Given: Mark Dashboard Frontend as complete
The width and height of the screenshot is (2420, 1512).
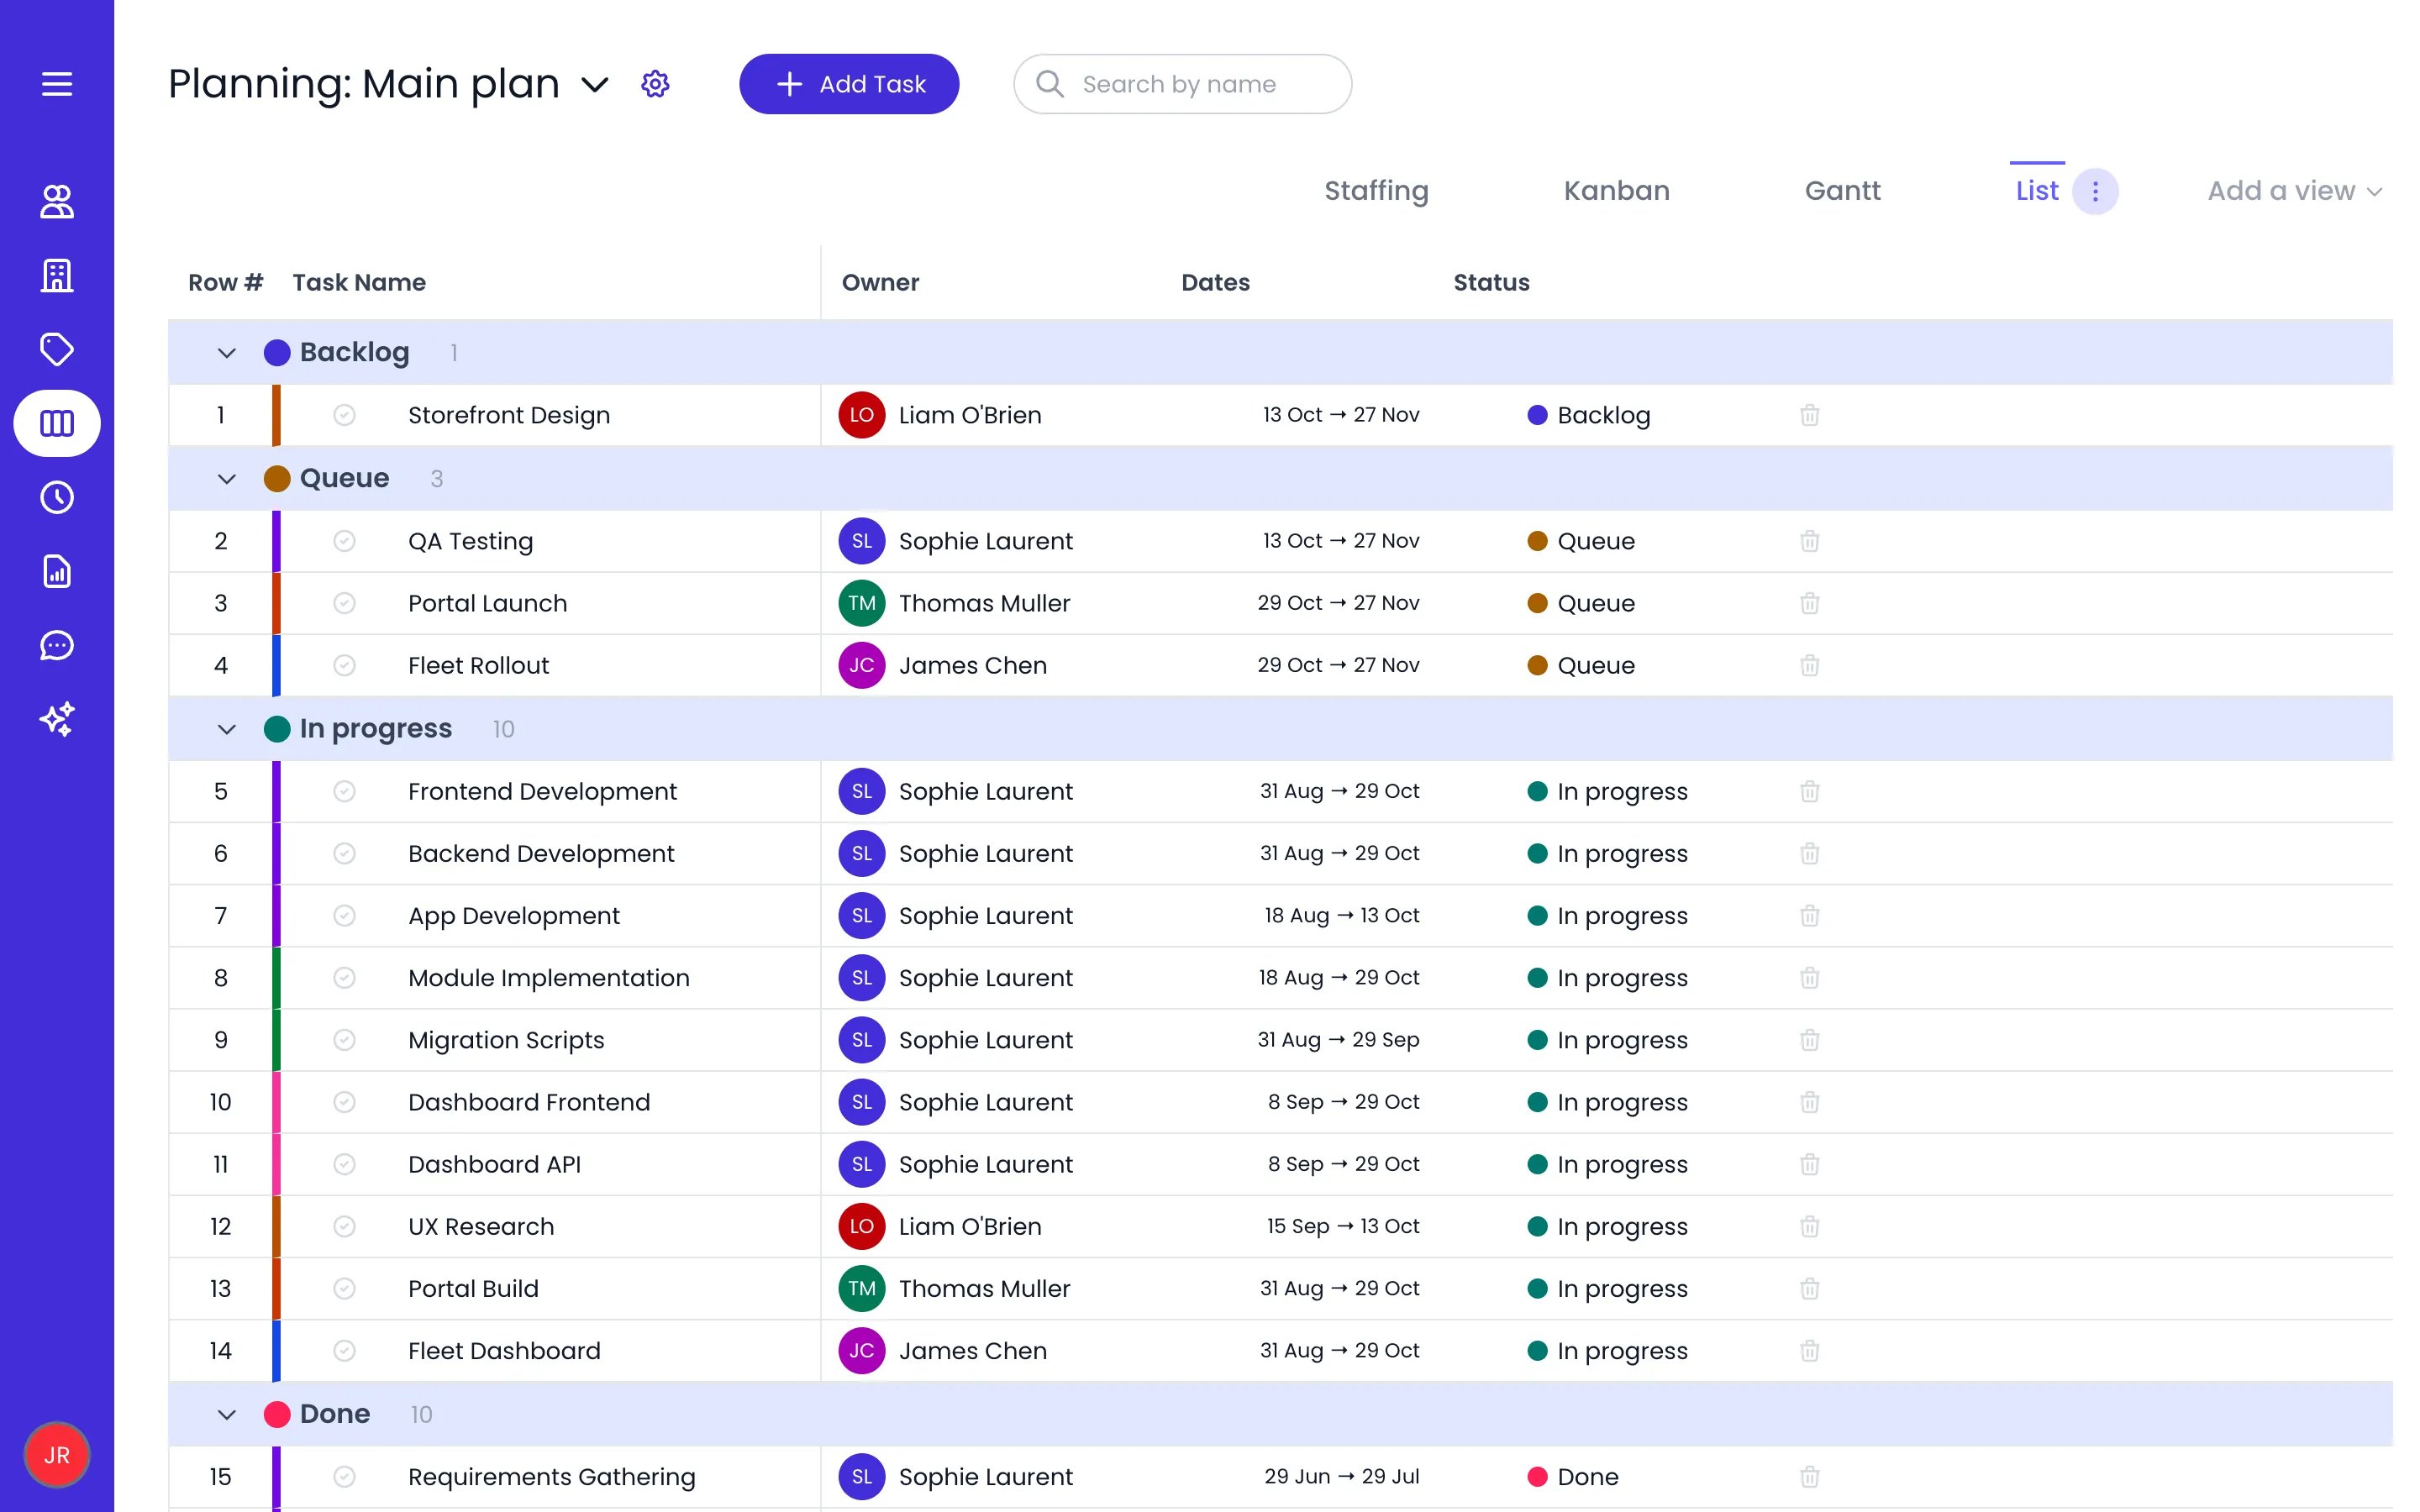Looking at the screenshot, I should click(344, 1102).
